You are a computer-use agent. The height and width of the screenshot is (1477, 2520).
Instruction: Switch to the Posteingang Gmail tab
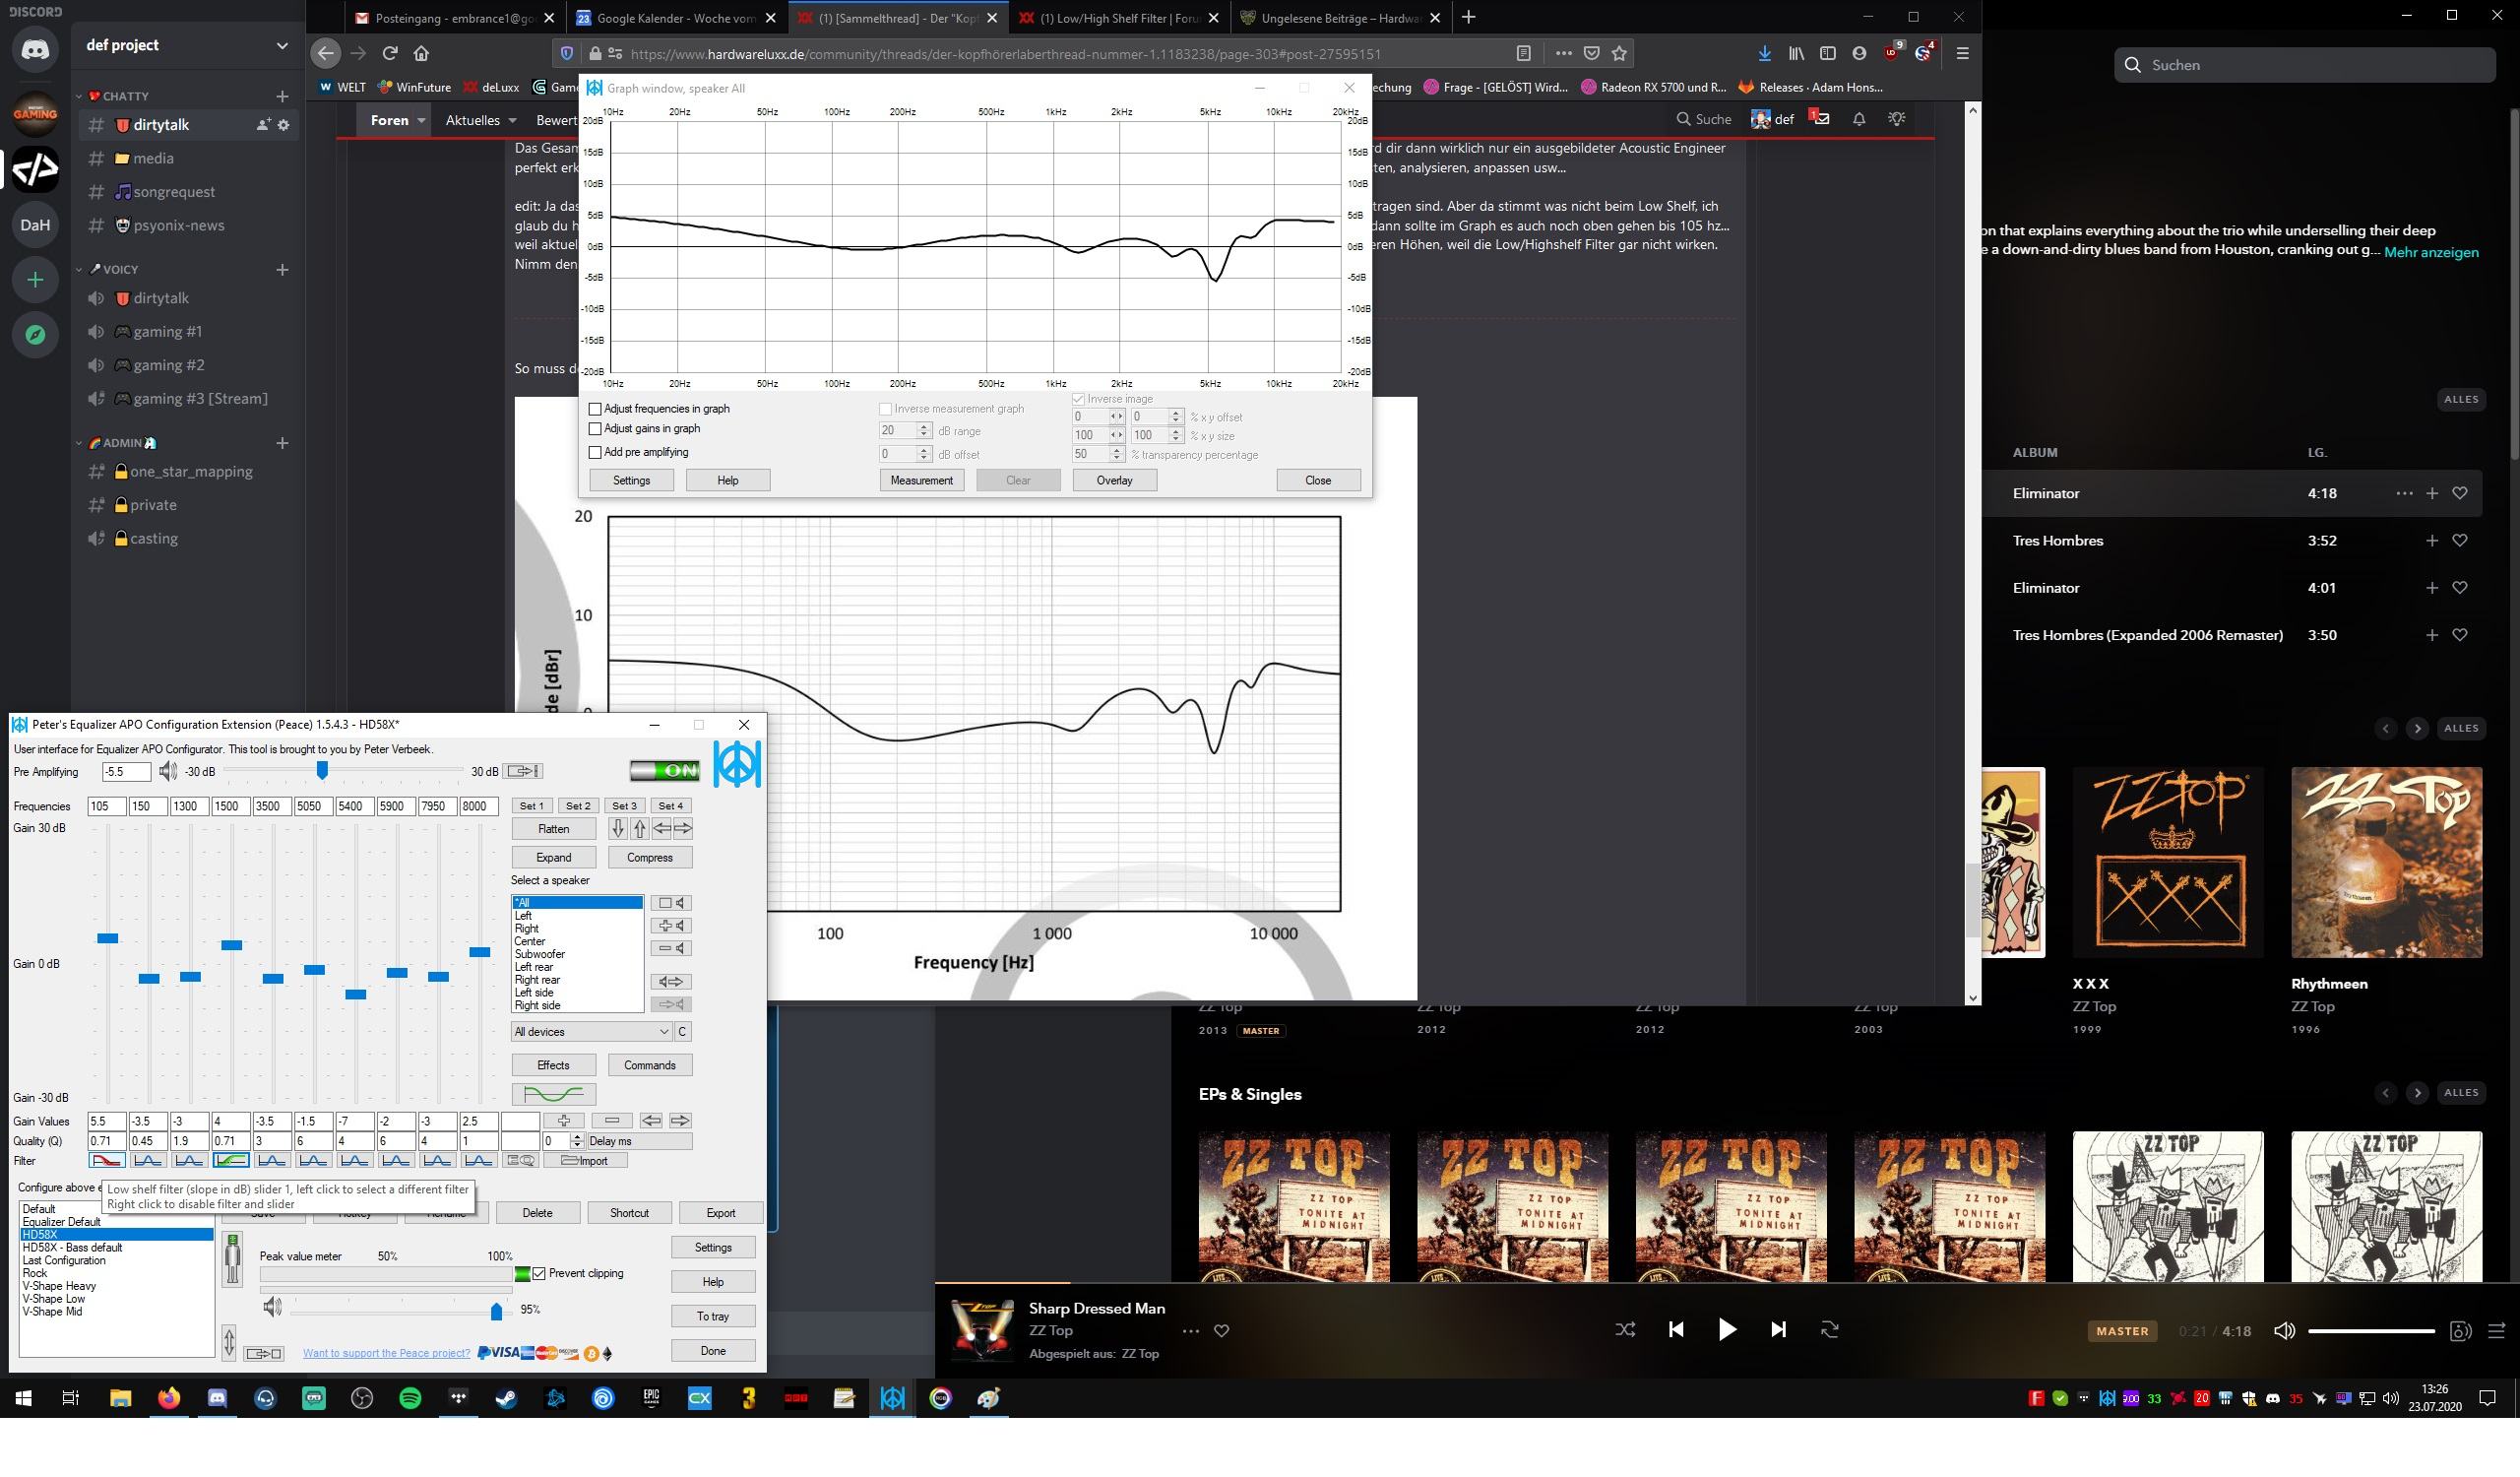pos(455,18)
